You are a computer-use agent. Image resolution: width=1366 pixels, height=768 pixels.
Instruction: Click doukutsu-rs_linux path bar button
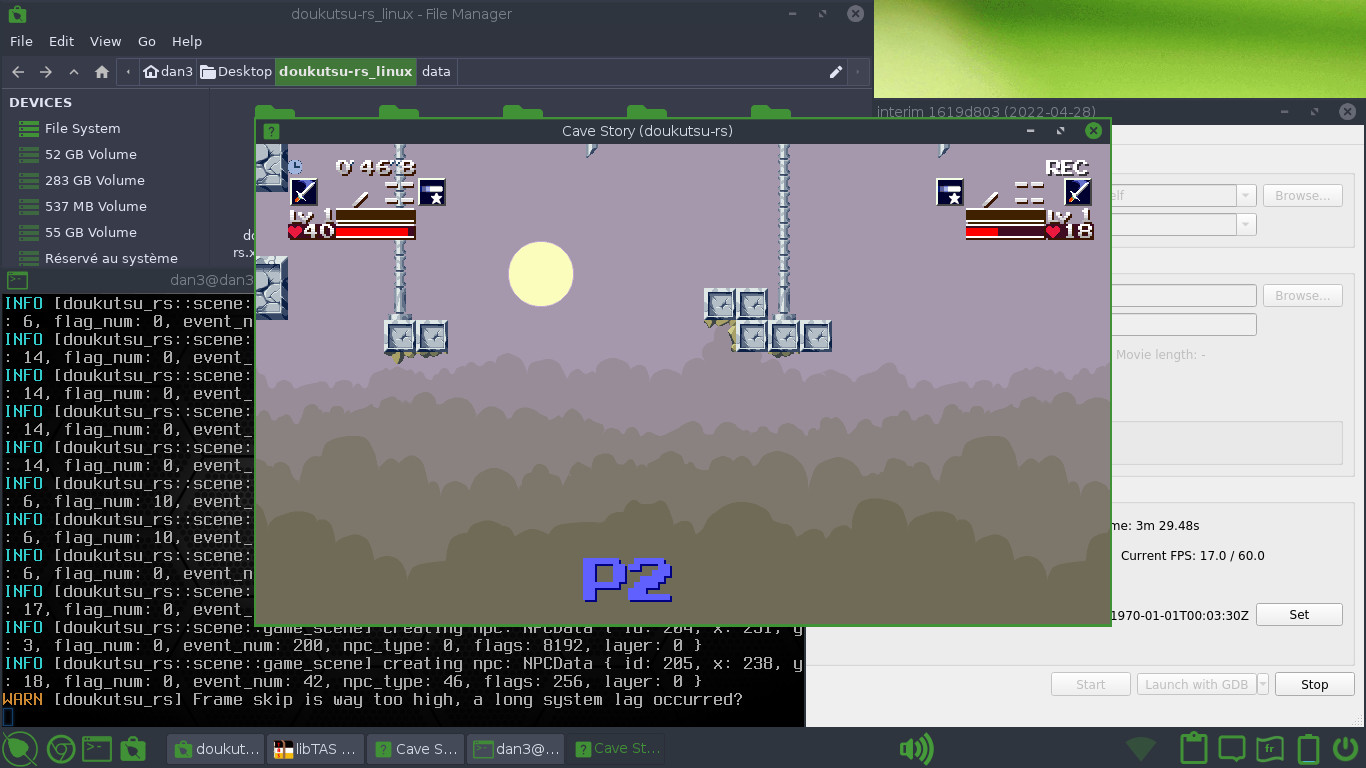pyautogui.click(x=346, y=72)
